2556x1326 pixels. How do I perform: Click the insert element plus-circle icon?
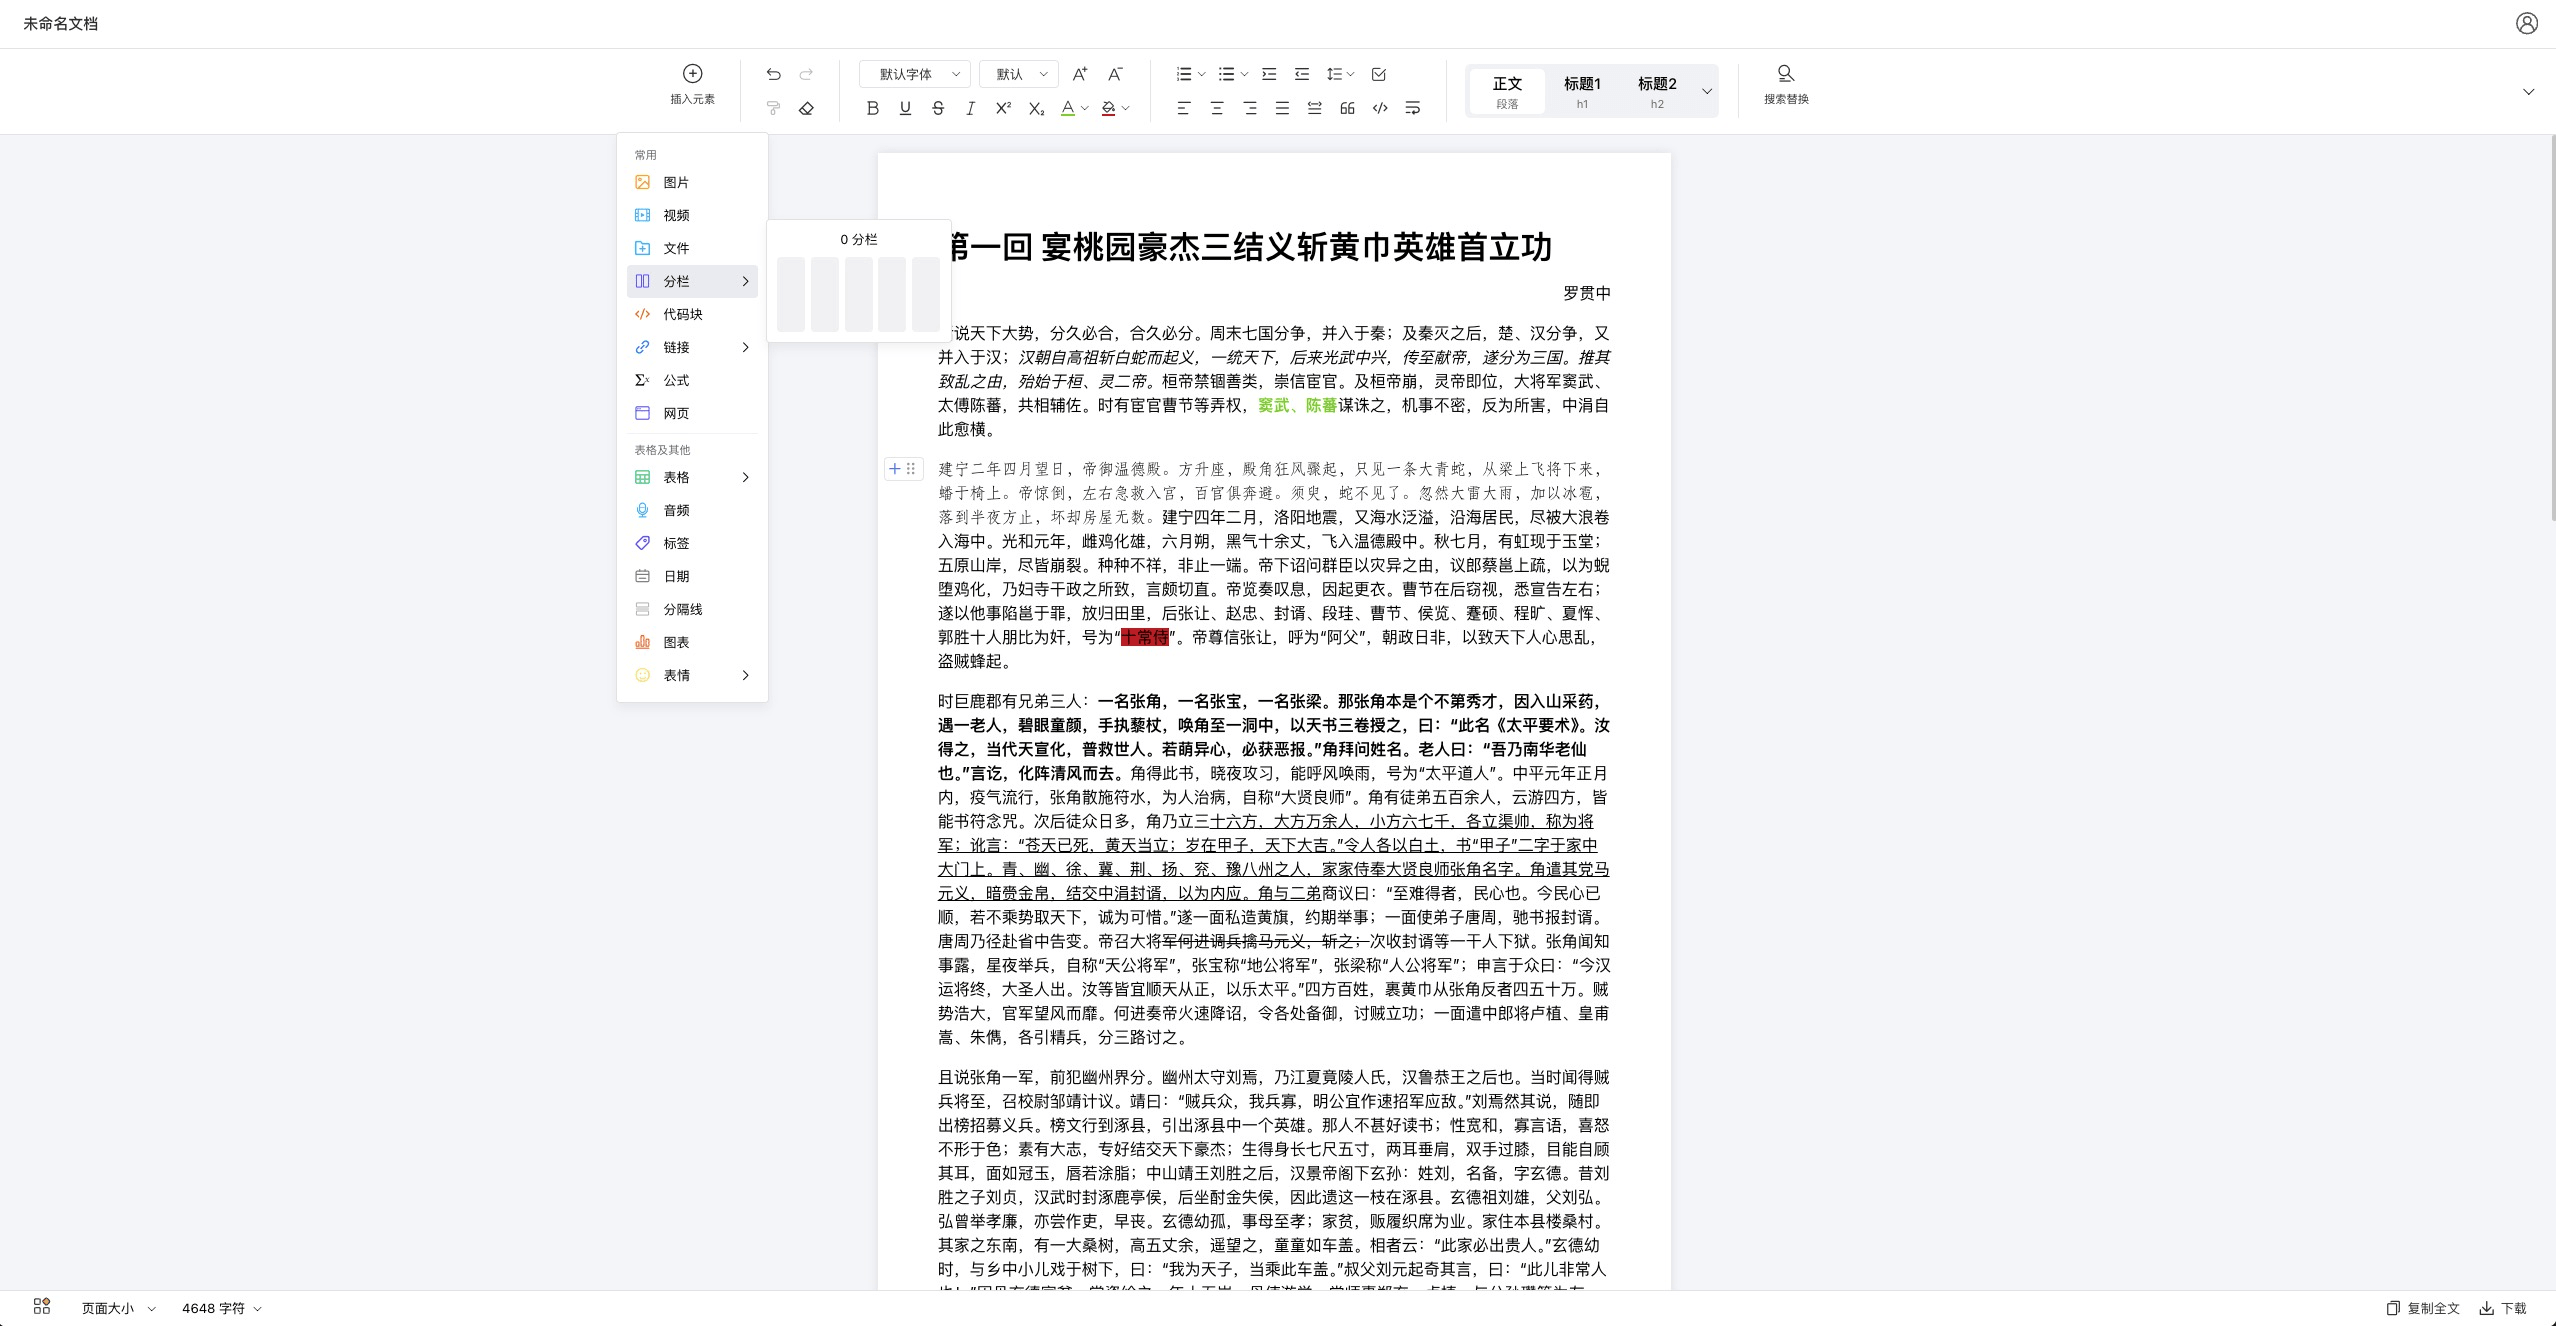(x=692, y=73)
